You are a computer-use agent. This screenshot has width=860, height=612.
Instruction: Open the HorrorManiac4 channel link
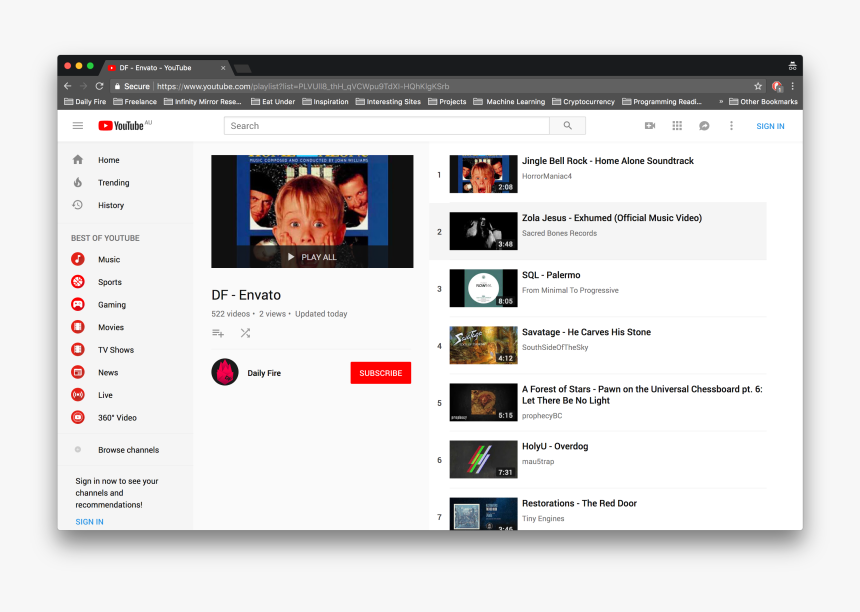pyautogui.click(x=547, y=176)
